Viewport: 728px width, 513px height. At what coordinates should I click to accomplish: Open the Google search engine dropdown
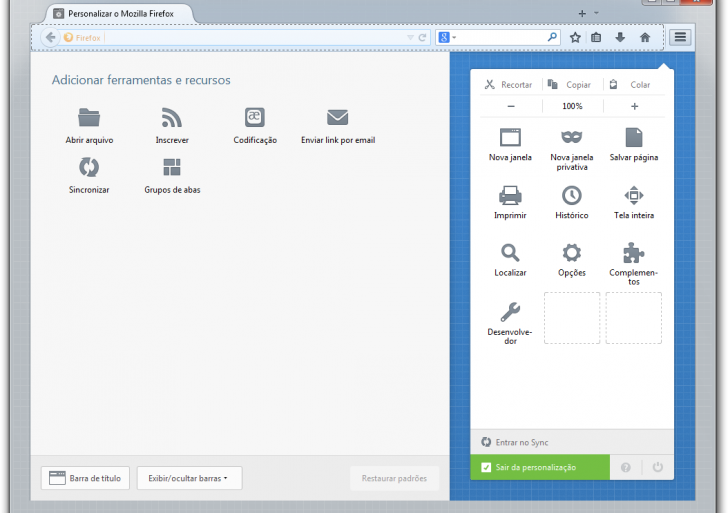pyautogui.click(x=447, y=37)
